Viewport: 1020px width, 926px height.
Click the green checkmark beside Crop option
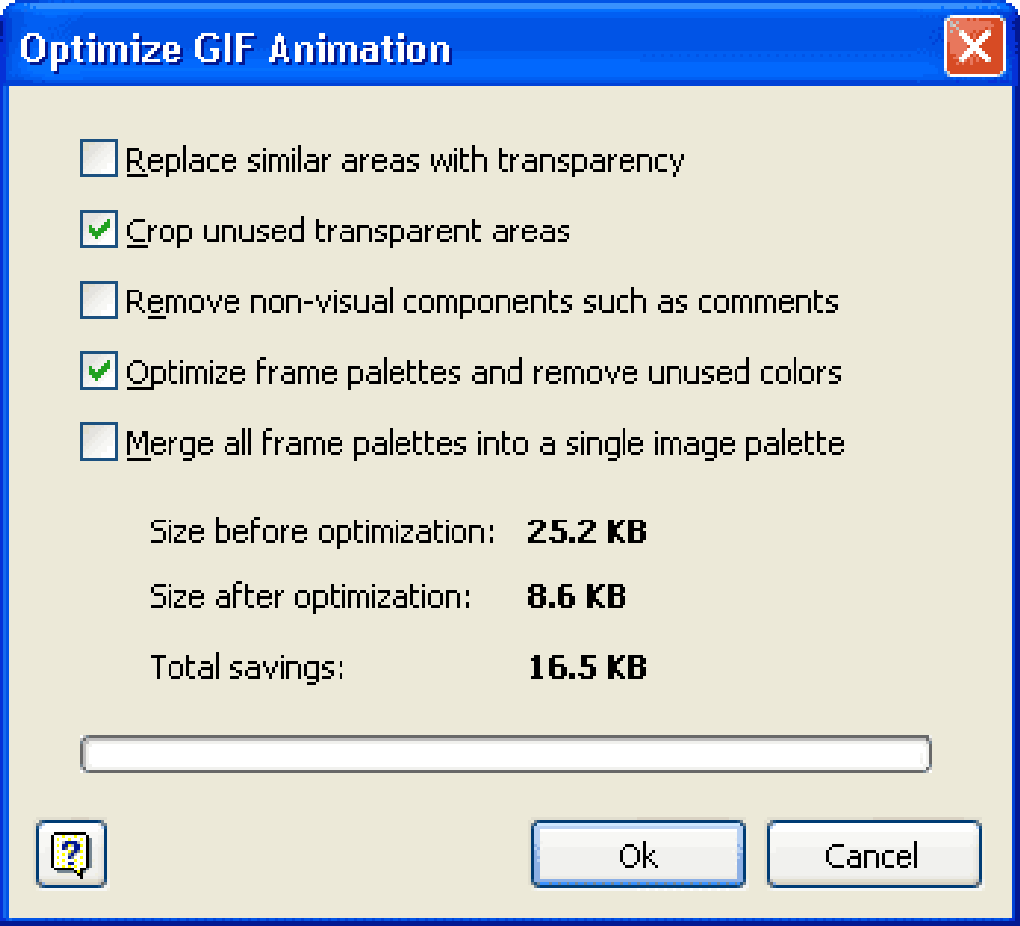(97, 229)
